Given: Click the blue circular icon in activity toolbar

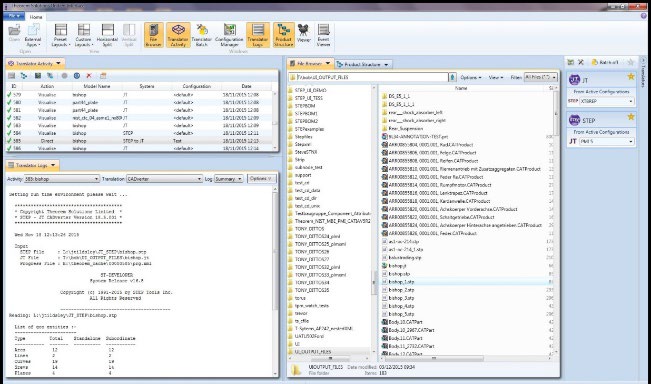Looking at the screenshot, I should pos(77,76).
